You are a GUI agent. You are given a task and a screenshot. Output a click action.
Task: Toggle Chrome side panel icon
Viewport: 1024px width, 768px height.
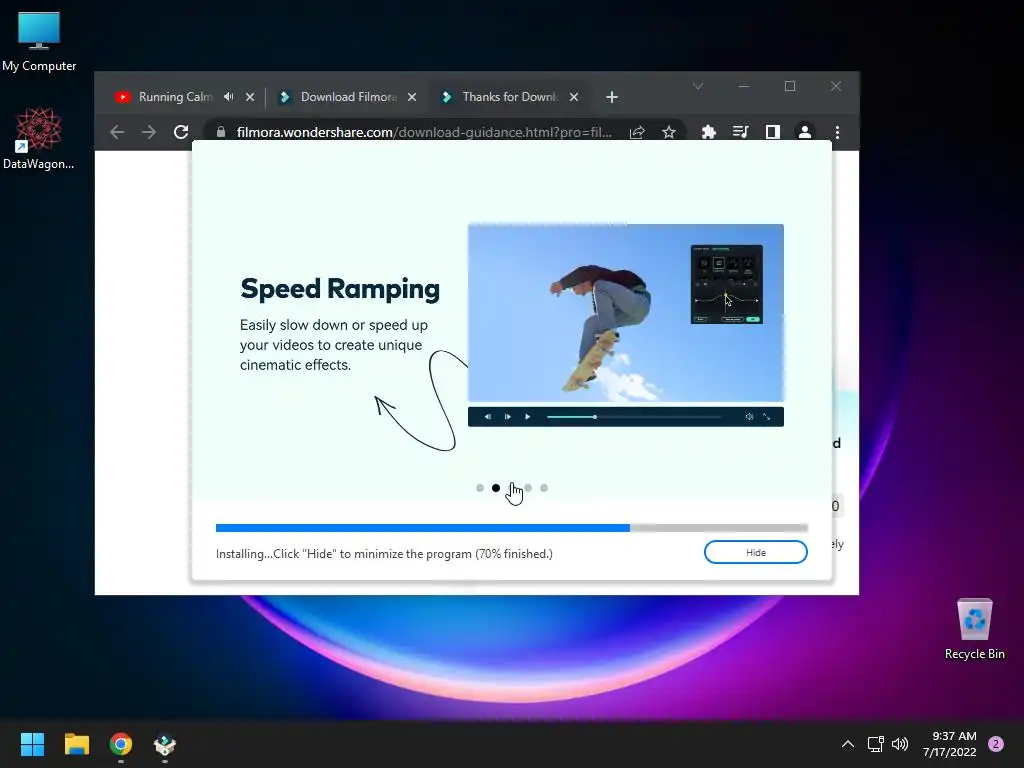(x=773, y=133)
